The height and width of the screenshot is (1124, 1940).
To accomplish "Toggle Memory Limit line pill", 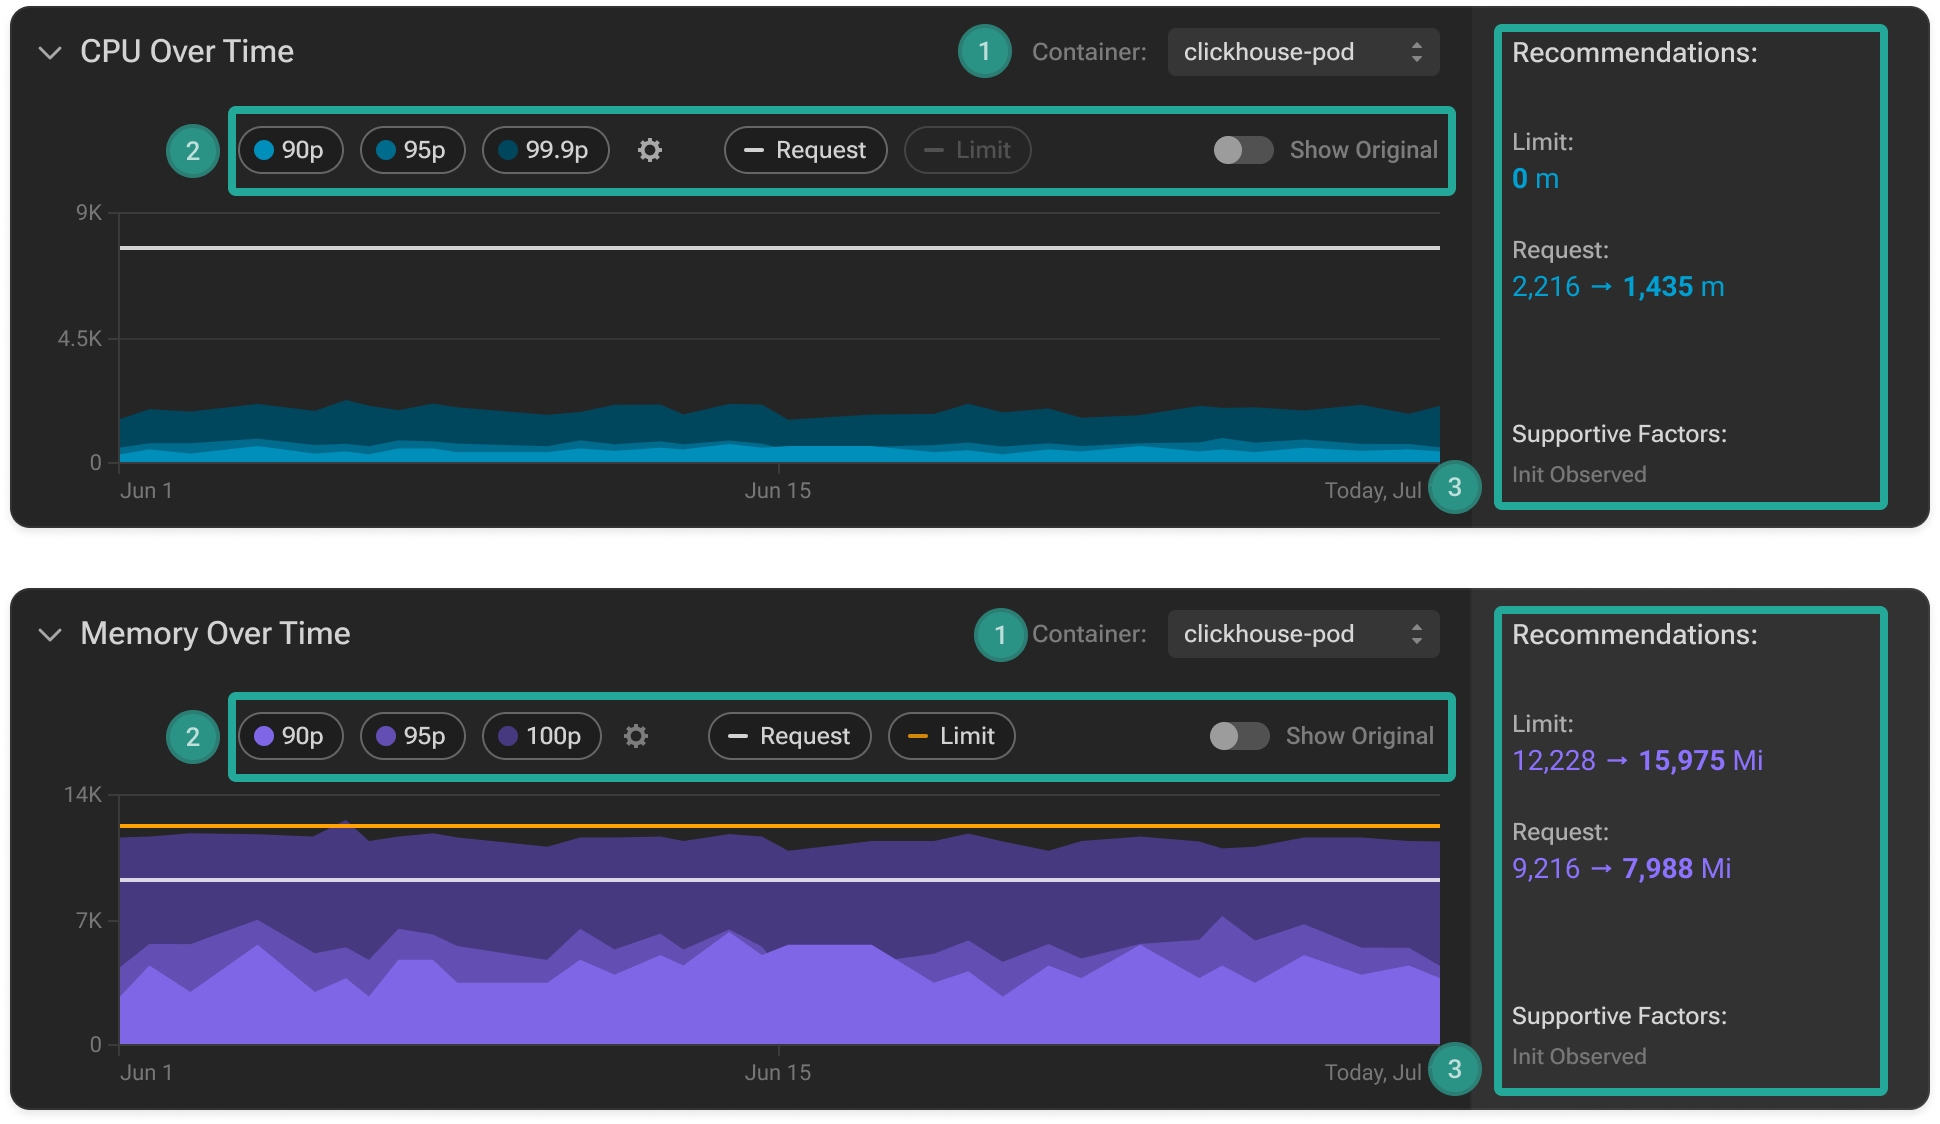I will point(951,736).
